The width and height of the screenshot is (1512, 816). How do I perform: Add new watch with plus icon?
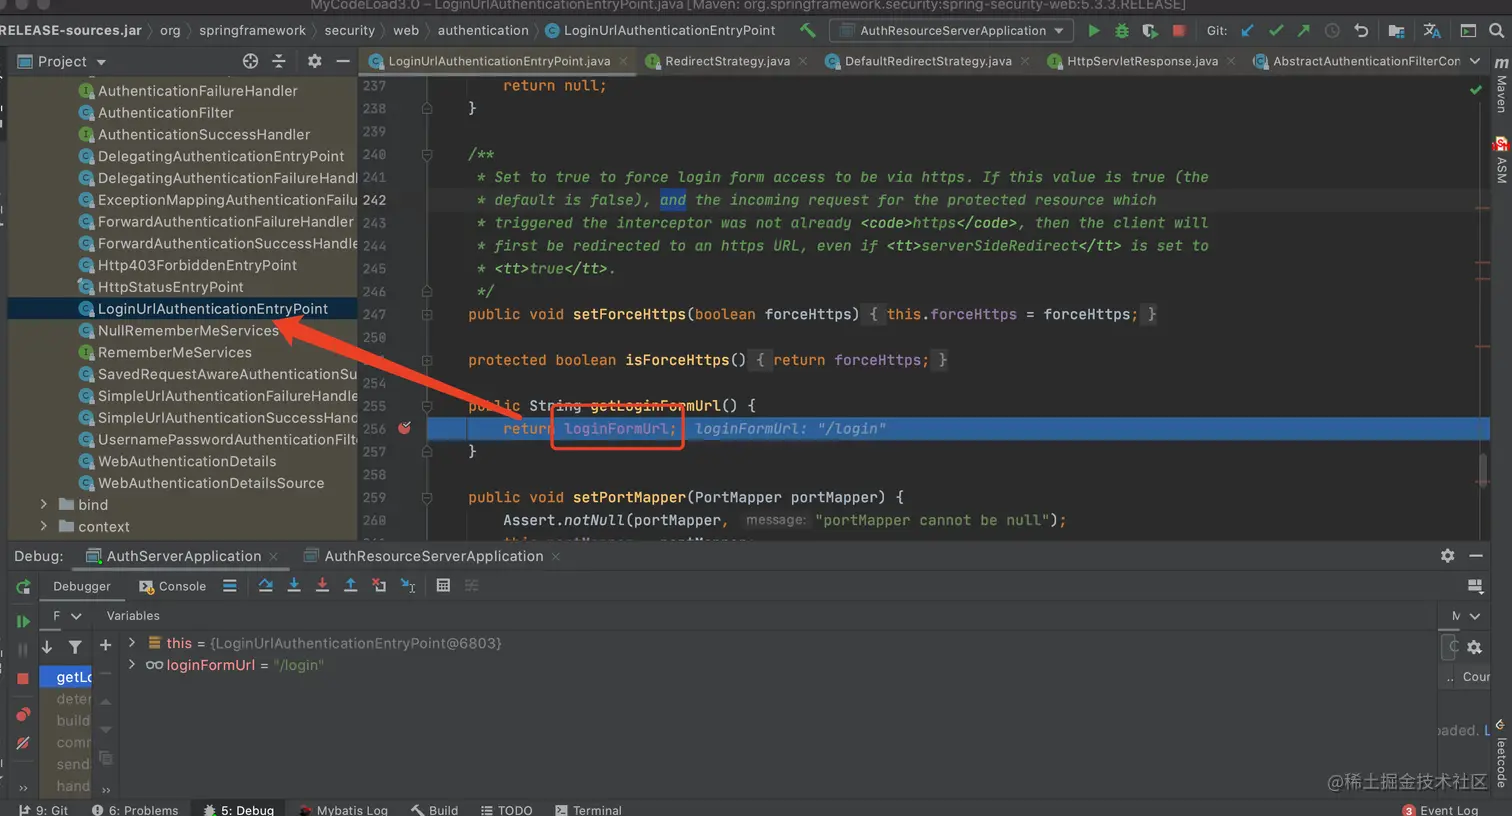(105, 646)
